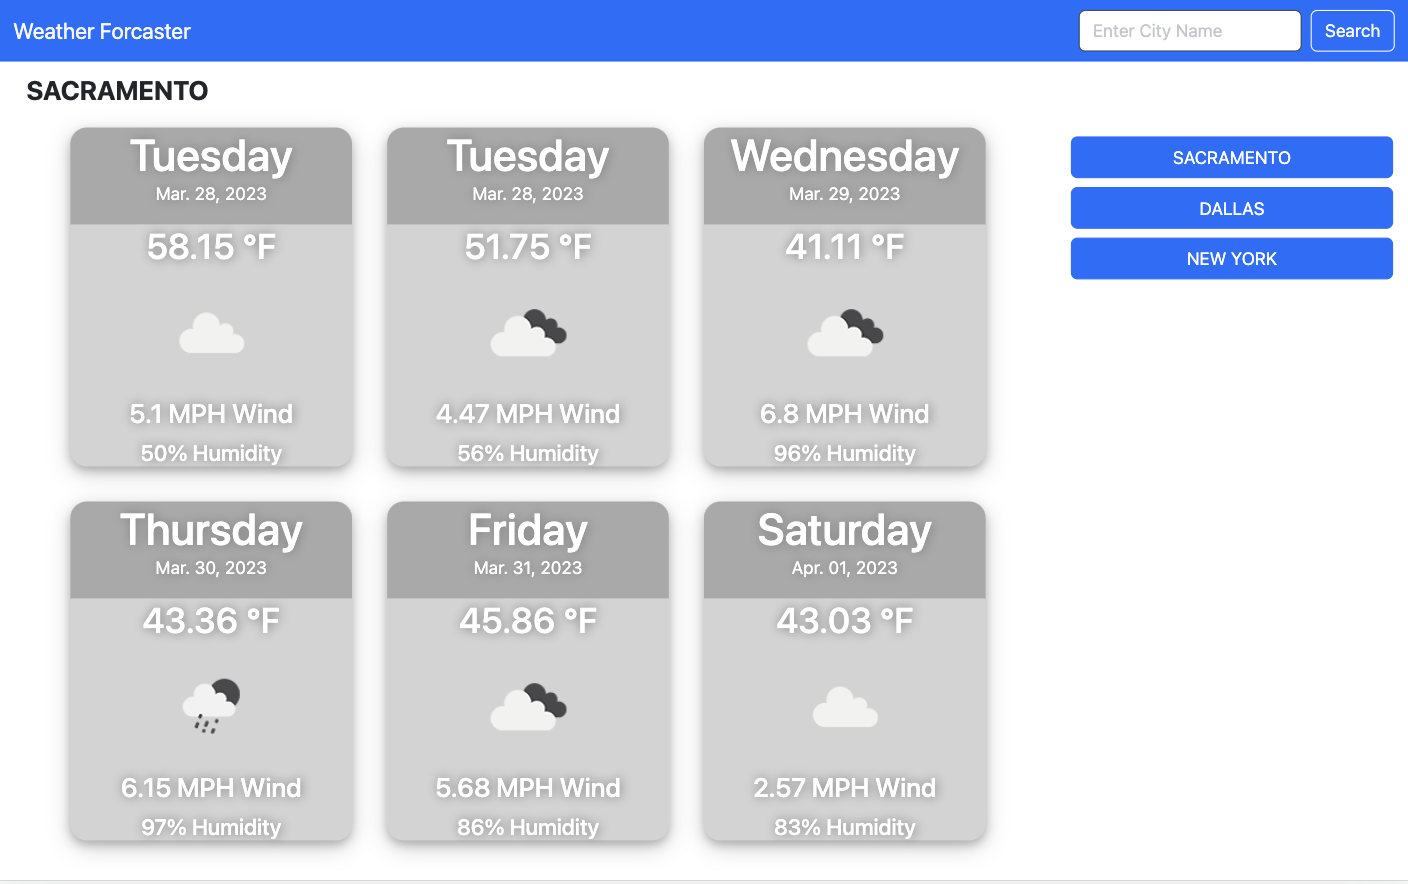Click the 6.15 MPH Wind text
The width and height of the screenshot is (1408, 884).
(211, 788)
